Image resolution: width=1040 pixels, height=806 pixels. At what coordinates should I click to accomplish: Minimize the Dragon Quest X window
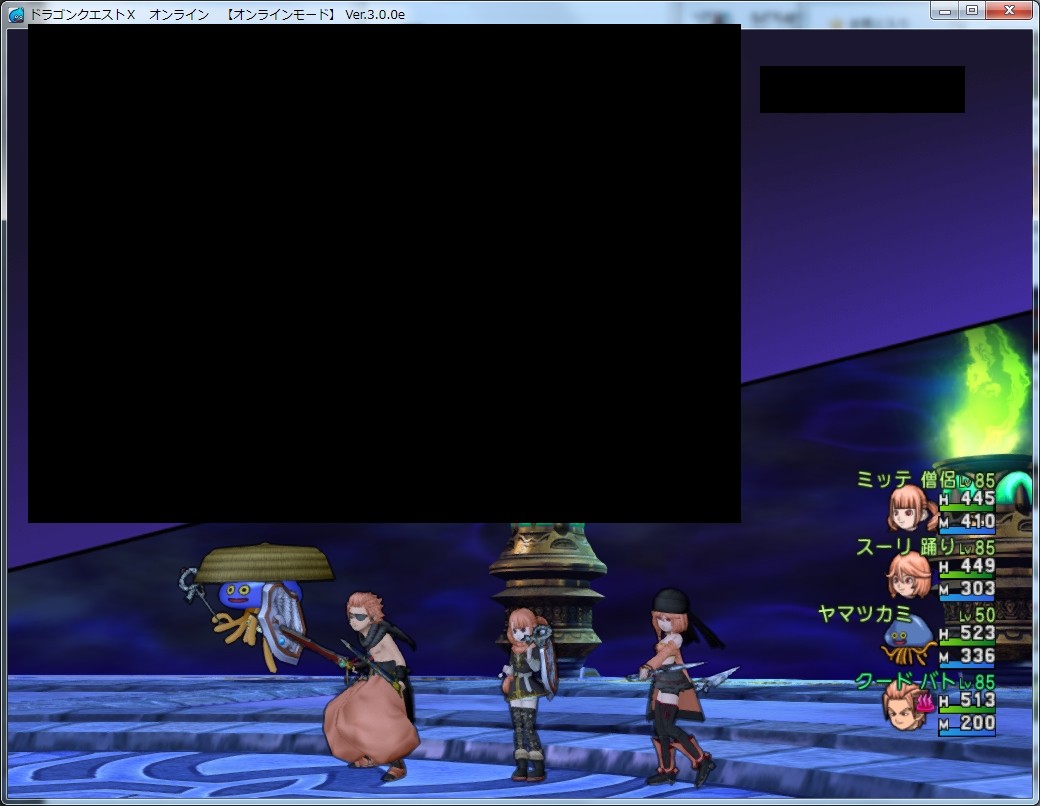(945, 11)
